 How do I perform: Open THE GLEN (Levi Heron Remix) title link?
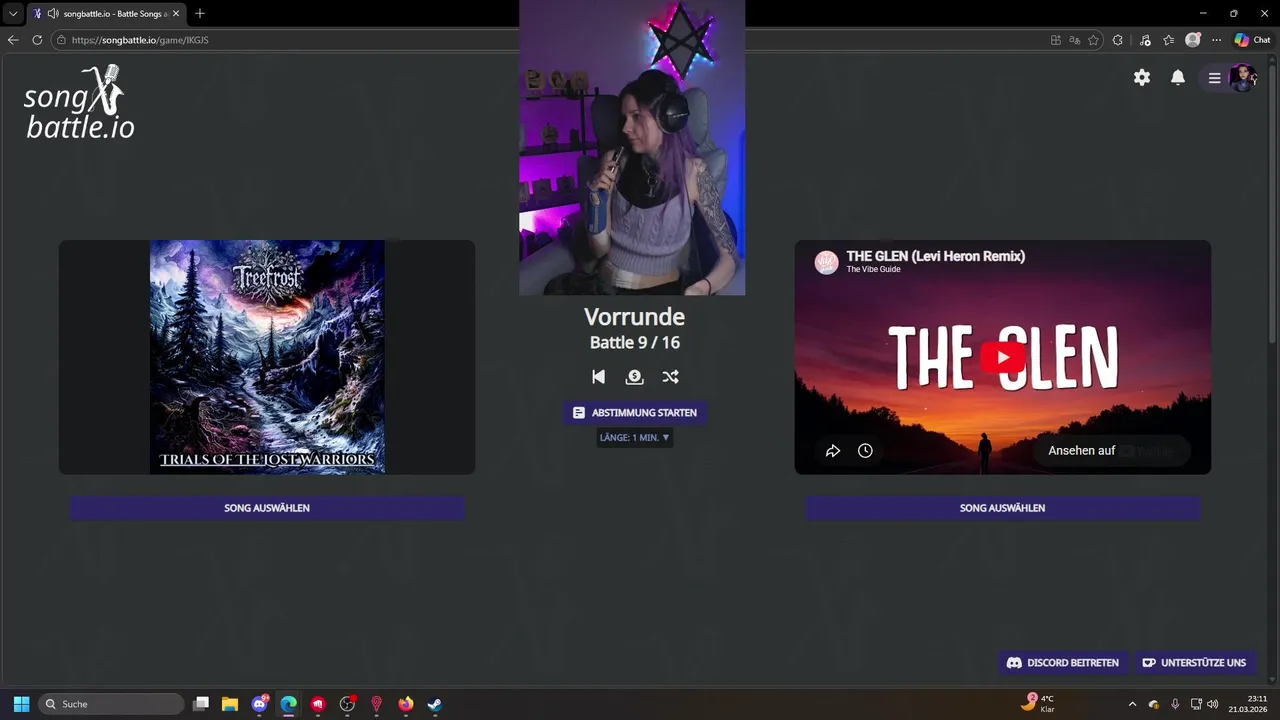click(x=935, y=256)
